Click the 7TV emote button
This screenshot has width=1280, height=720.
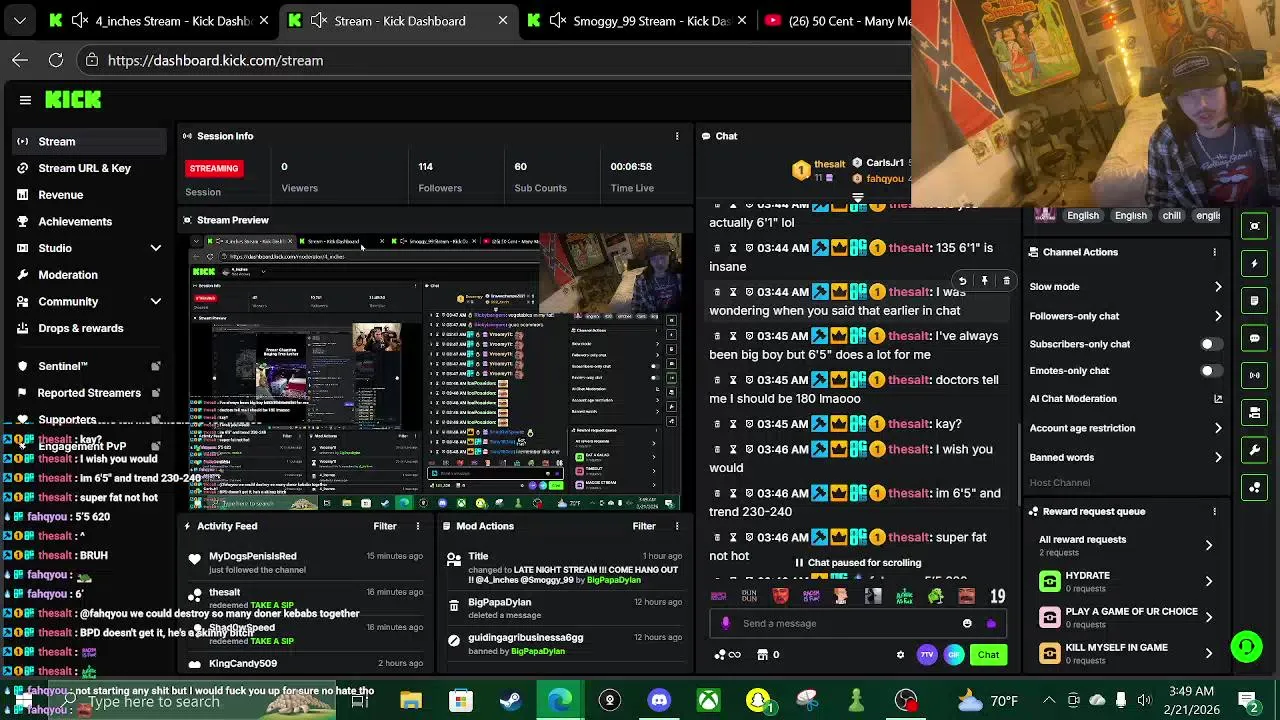pos(927,655)
